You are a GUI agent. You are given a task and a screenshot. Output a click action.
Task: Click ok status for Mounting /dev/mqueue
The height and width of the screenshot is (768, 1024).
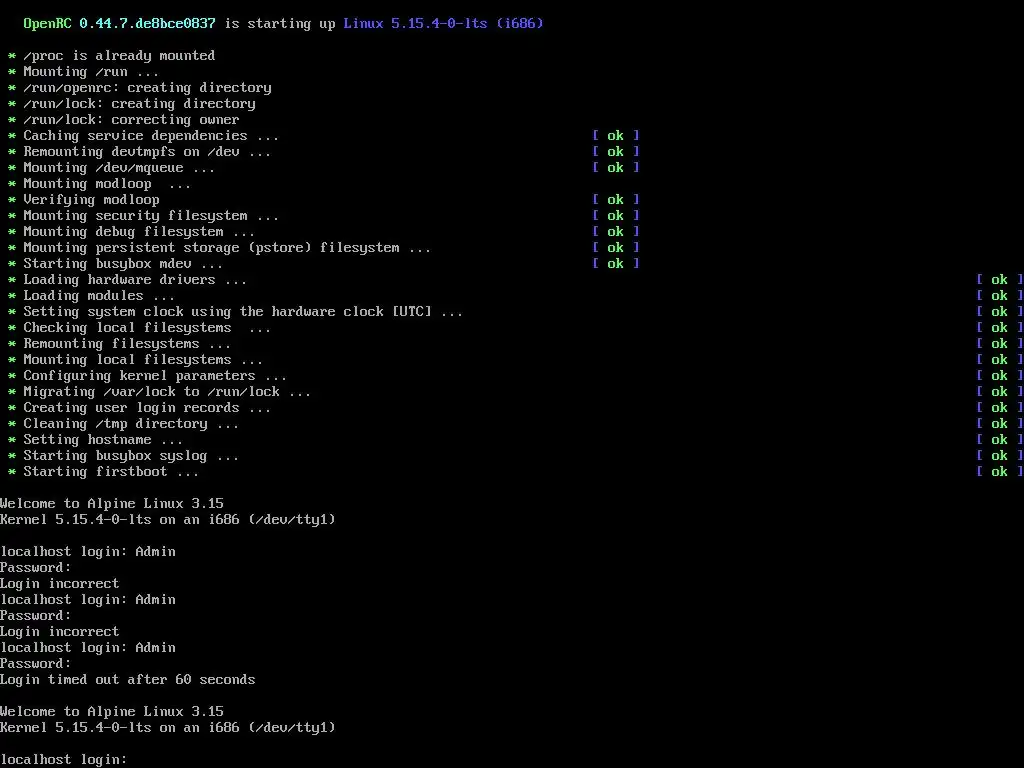point(616,168)
